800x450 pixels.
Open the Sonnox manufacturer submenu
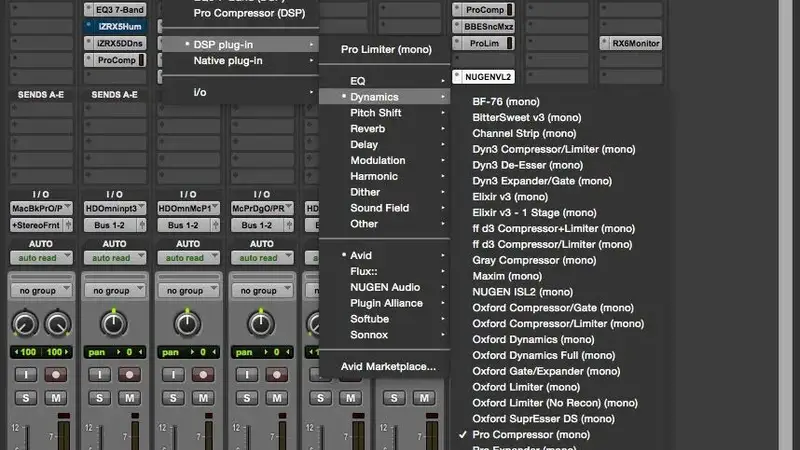(x=385, y=335)
